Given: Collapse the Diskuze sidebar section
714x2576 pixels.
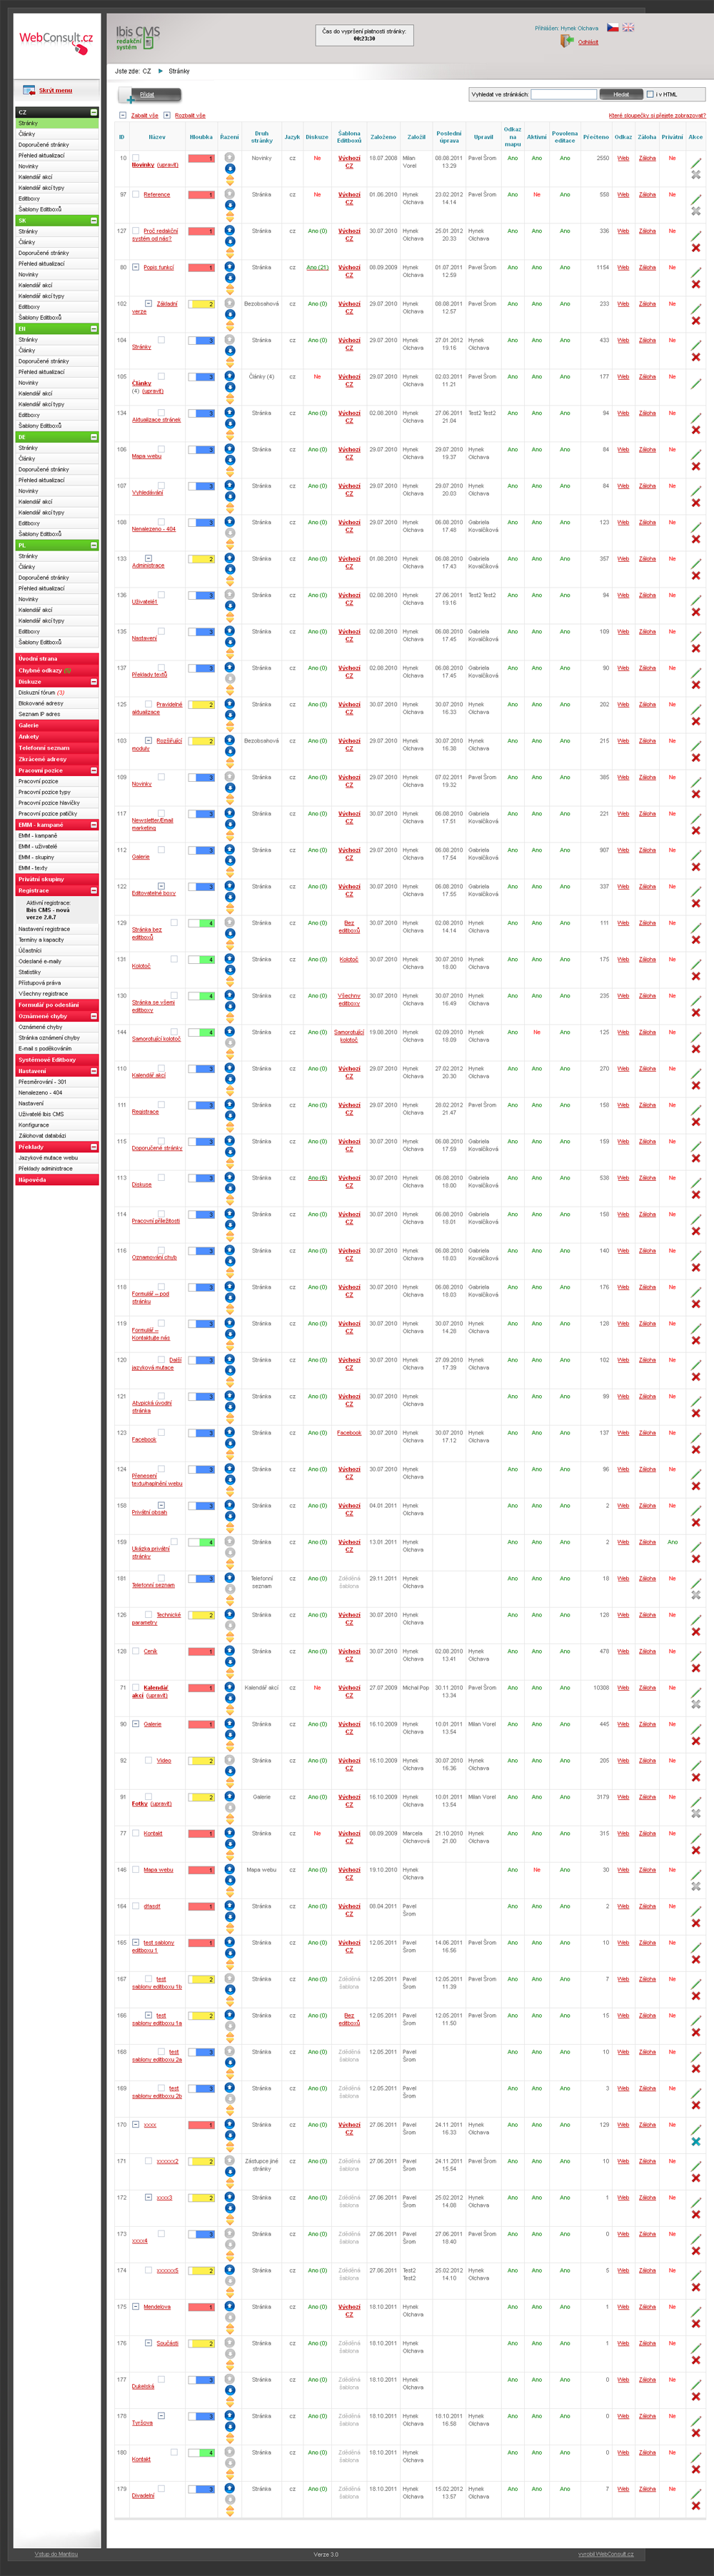Looking at the screenshot, I should (94, 681).
